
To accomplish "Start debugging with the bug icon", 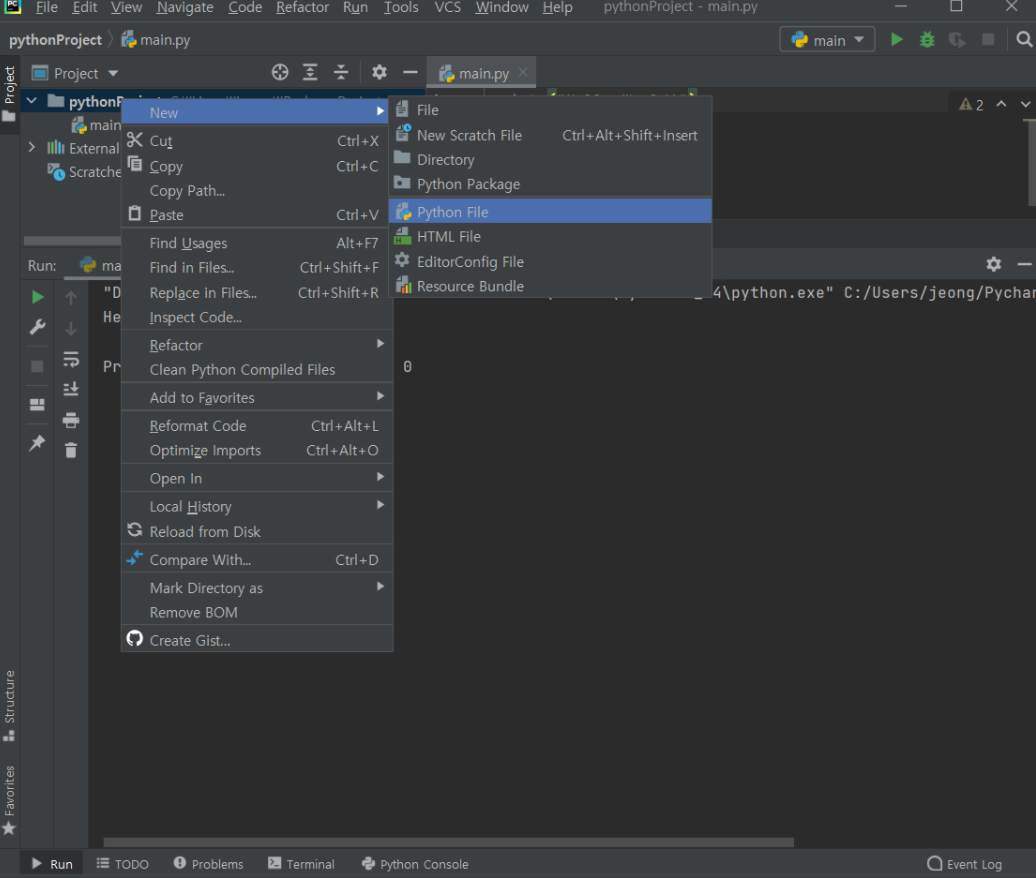I will coord(927,40).
